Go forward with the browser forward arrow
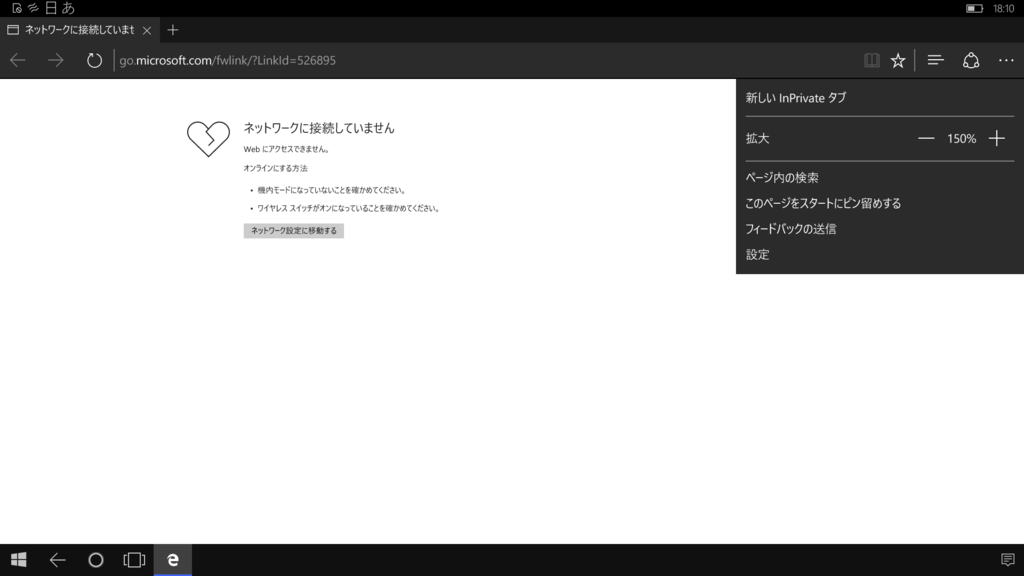Image resolution: width=1024 pixels, height=576 pixels. click(x=56, y=60)
